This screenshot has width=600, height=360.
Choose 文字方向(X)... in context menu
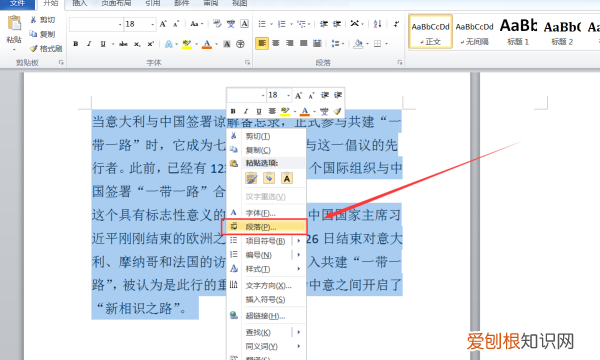(267, 285)
